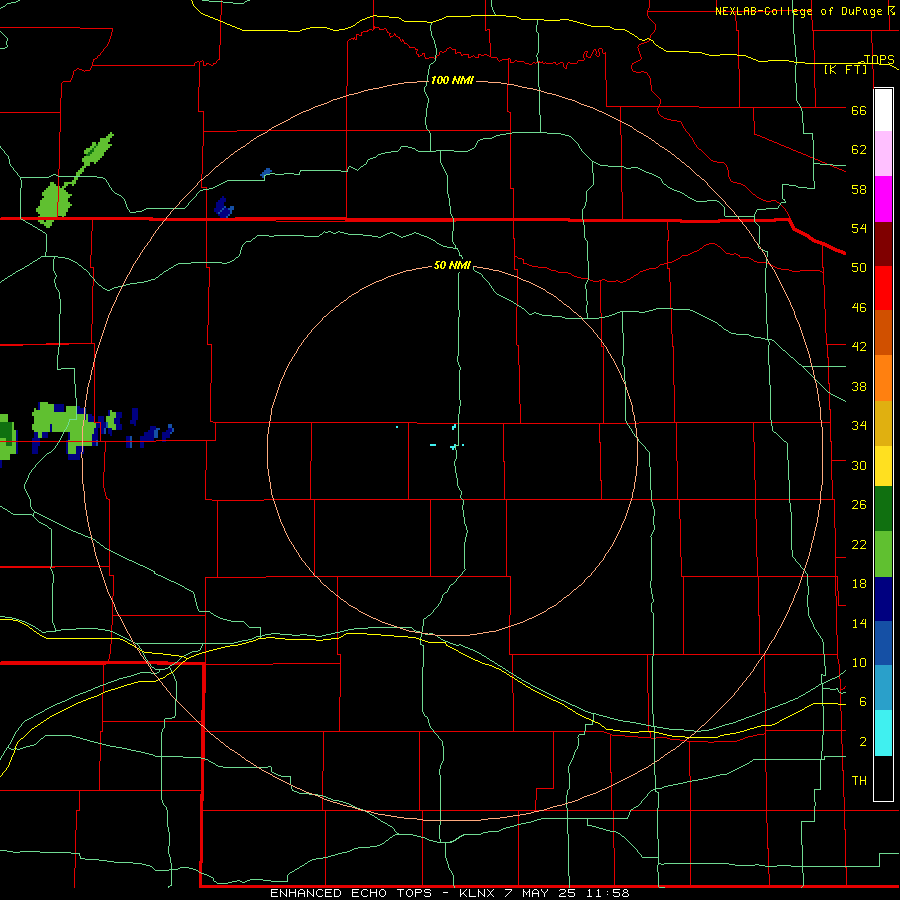This screenshot has width=900, height=900.
Task: Click the white swatch in the tops legend
Action: tap(883, 110)
